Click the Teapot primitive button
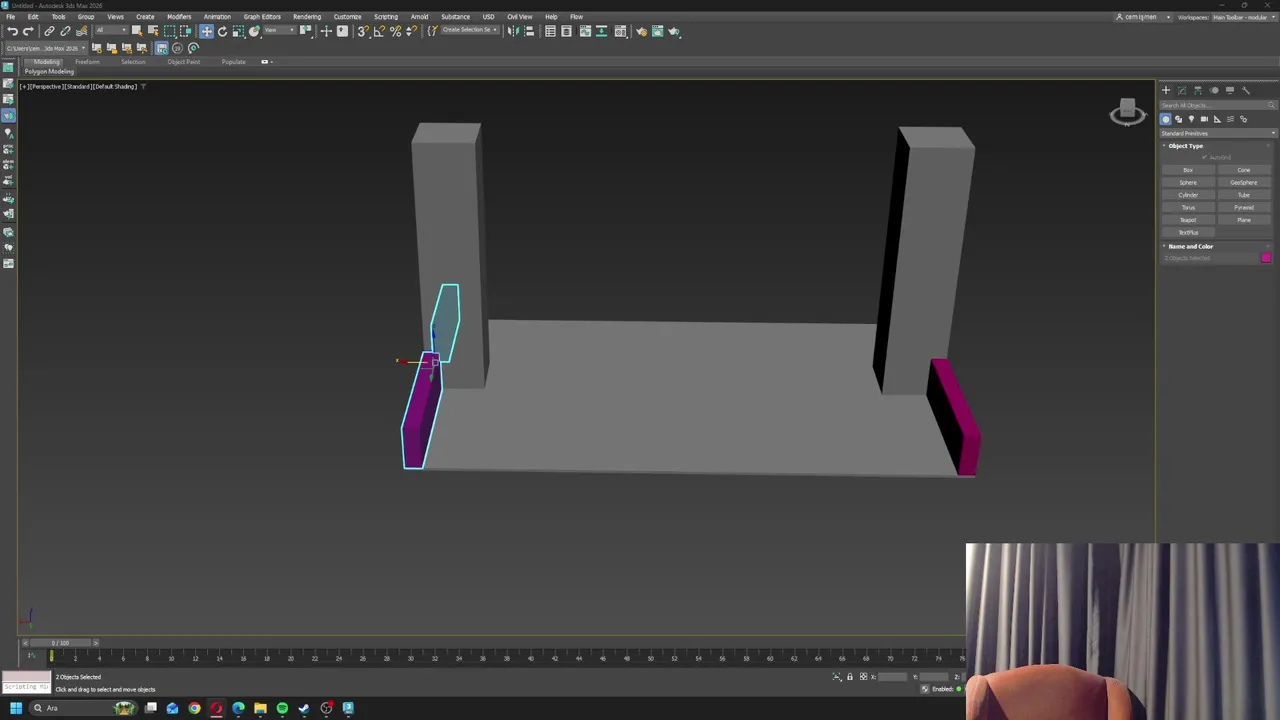This screenshot has height=720, width=1280. tap(1188, 220)
